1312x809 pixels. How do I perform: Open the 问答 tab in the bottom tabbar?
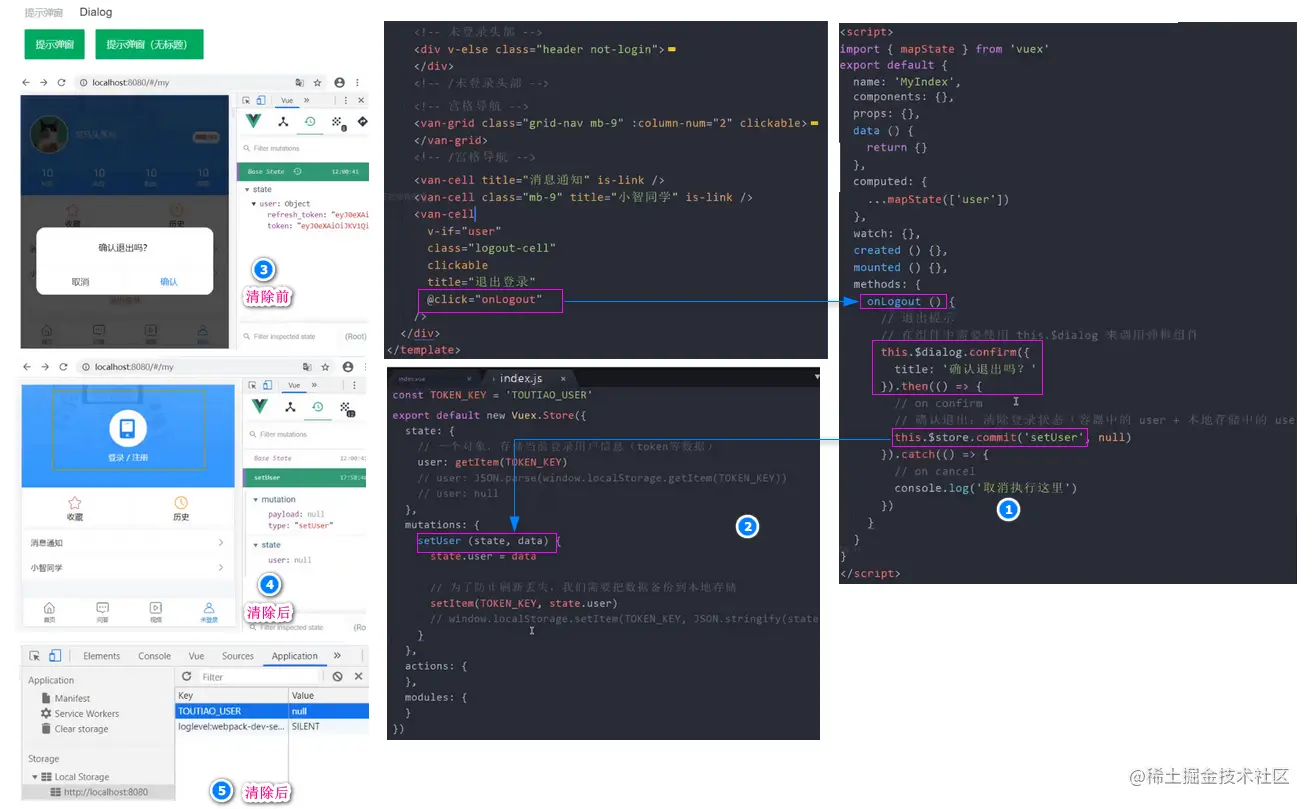tap(102, 612)
